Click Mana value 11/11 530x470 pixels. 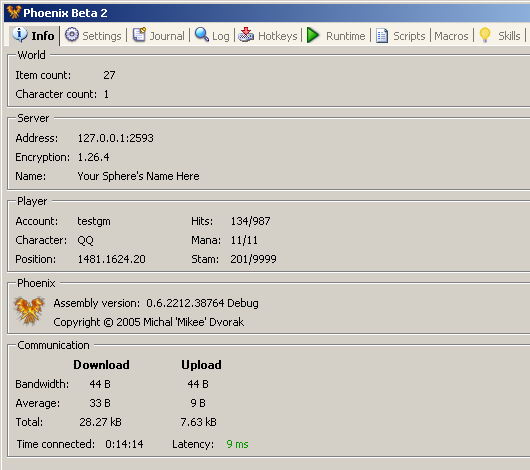click(x=244, y=240)
